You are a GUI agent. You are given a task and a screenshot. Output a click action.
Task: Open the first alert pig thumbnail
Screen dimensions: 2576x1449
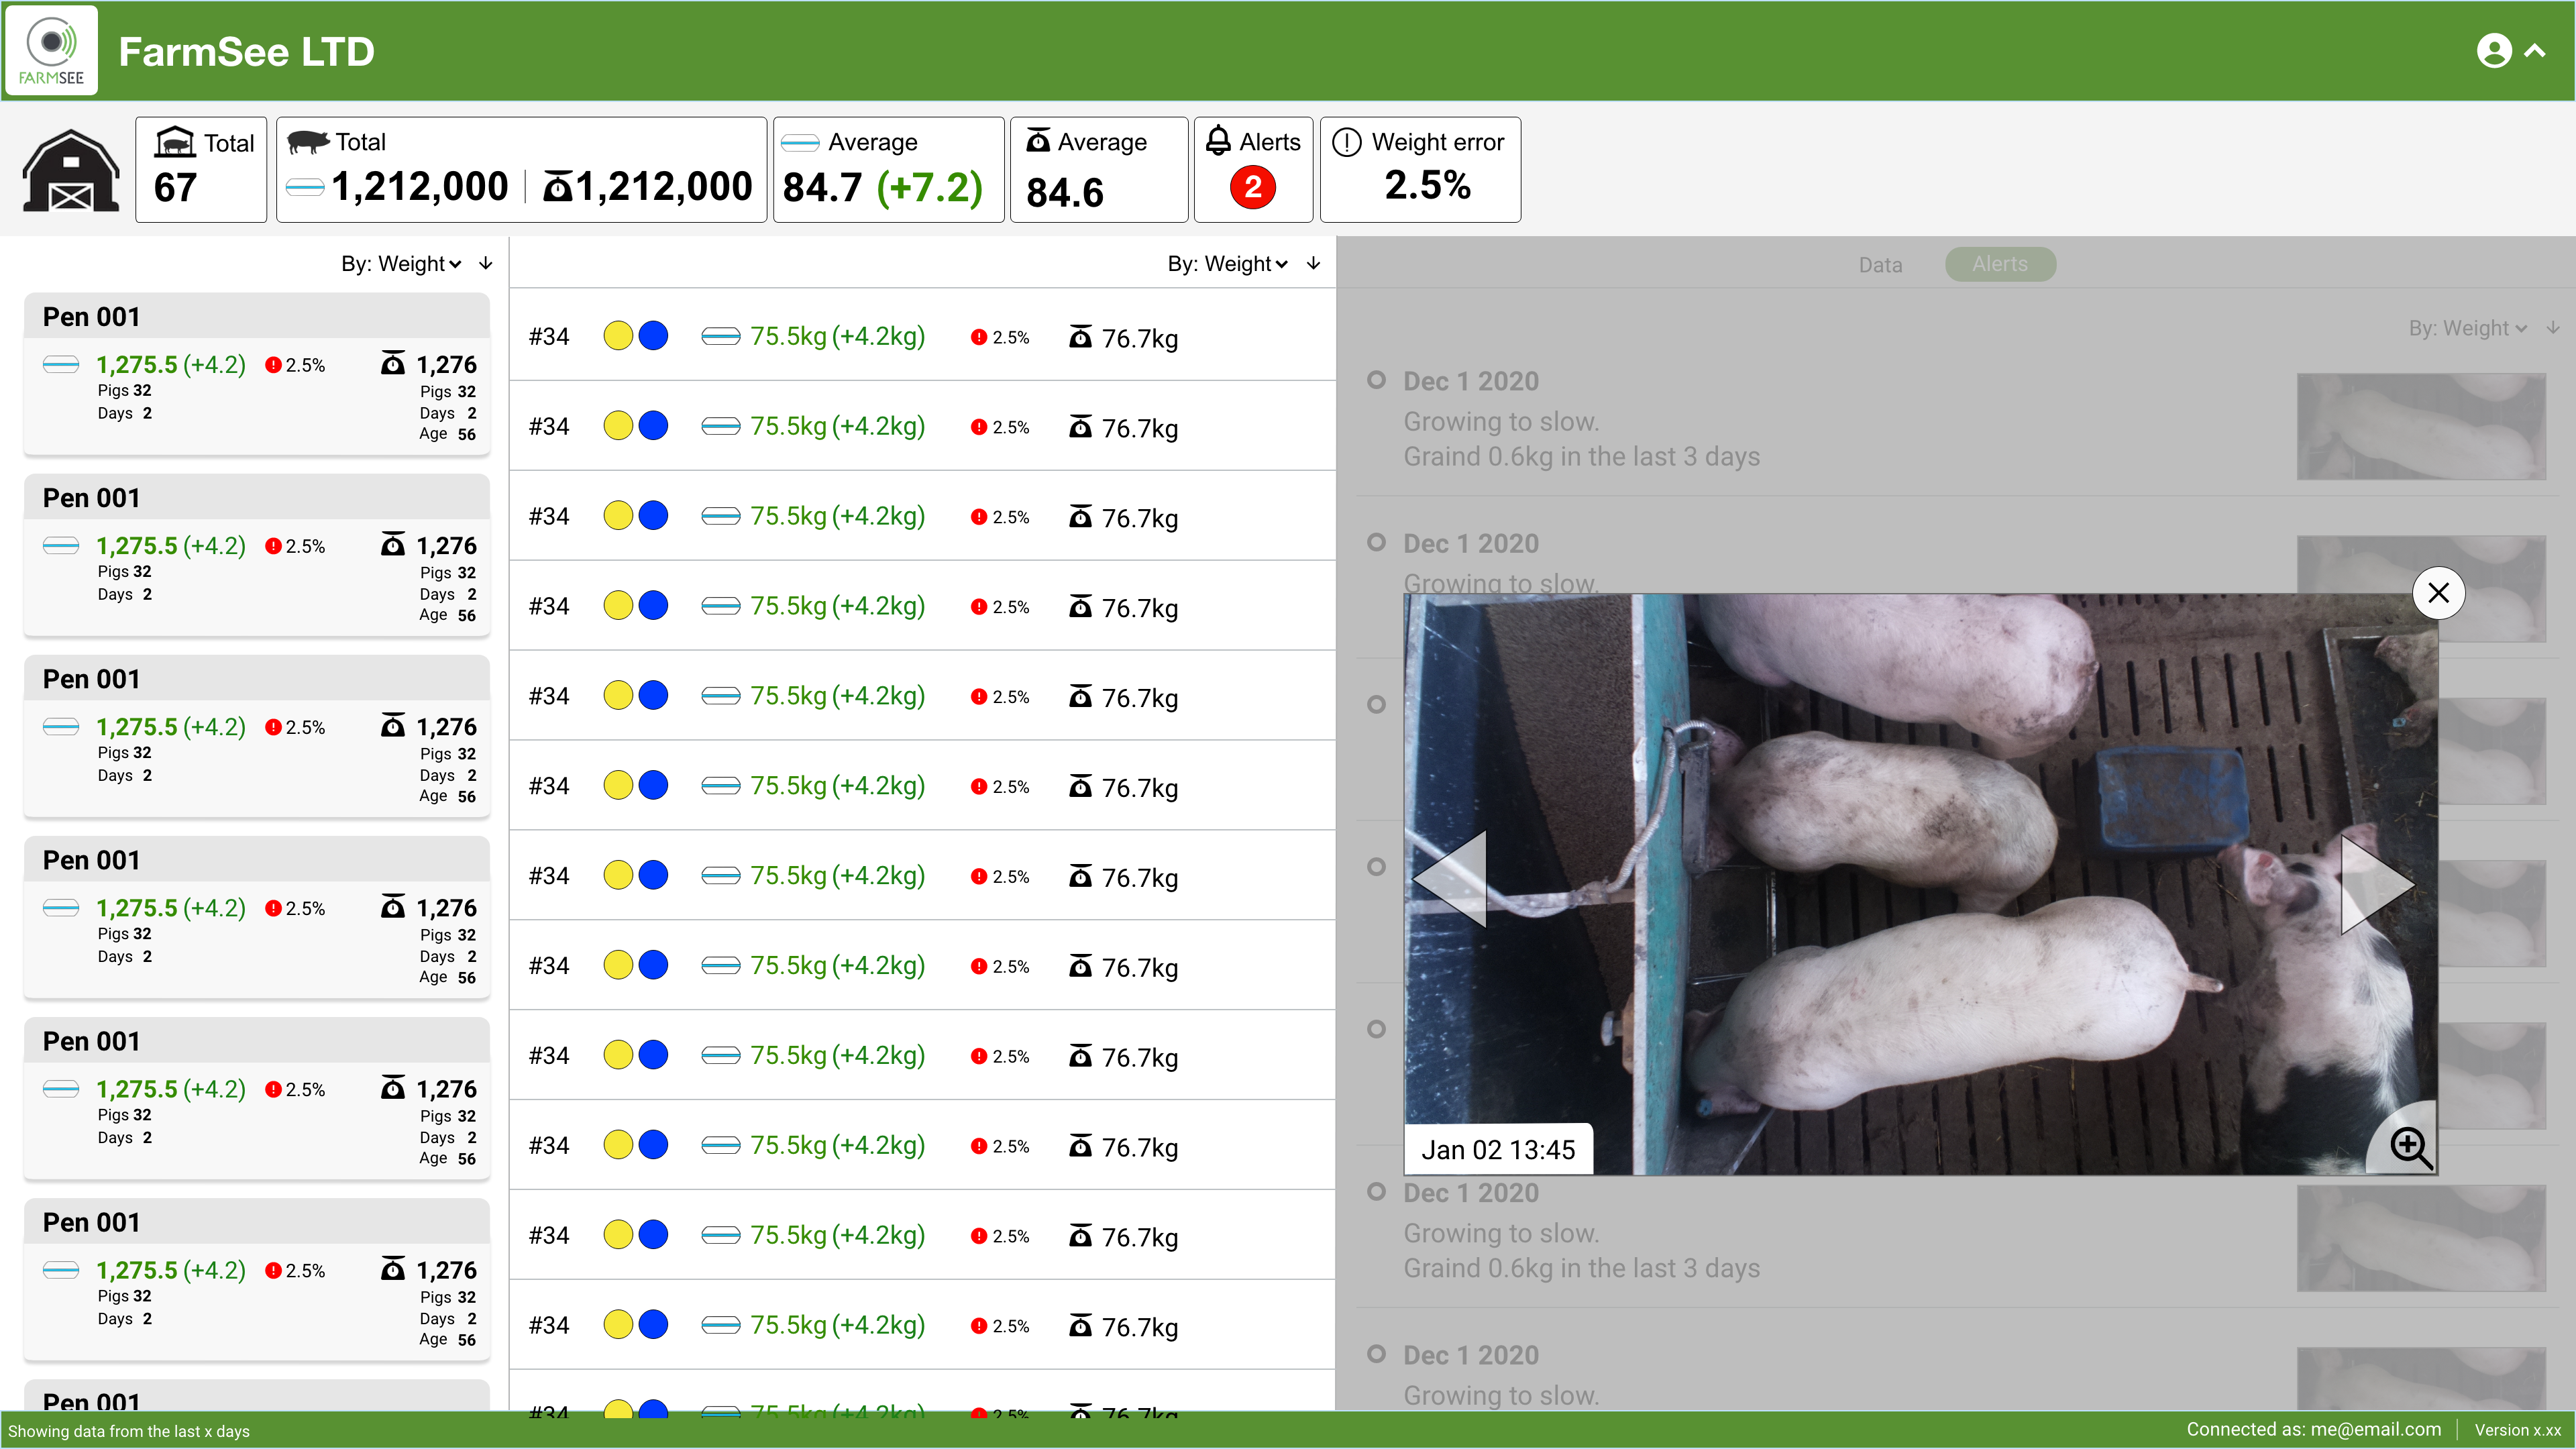tap(2421, 427)
